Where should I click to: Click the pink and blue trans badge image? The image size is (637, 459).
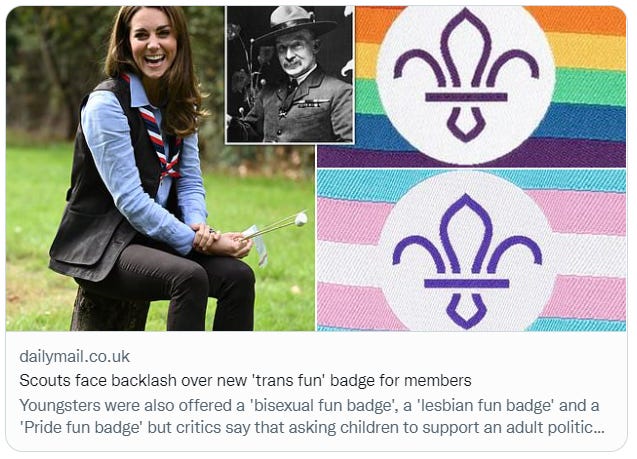click(471, 250)
